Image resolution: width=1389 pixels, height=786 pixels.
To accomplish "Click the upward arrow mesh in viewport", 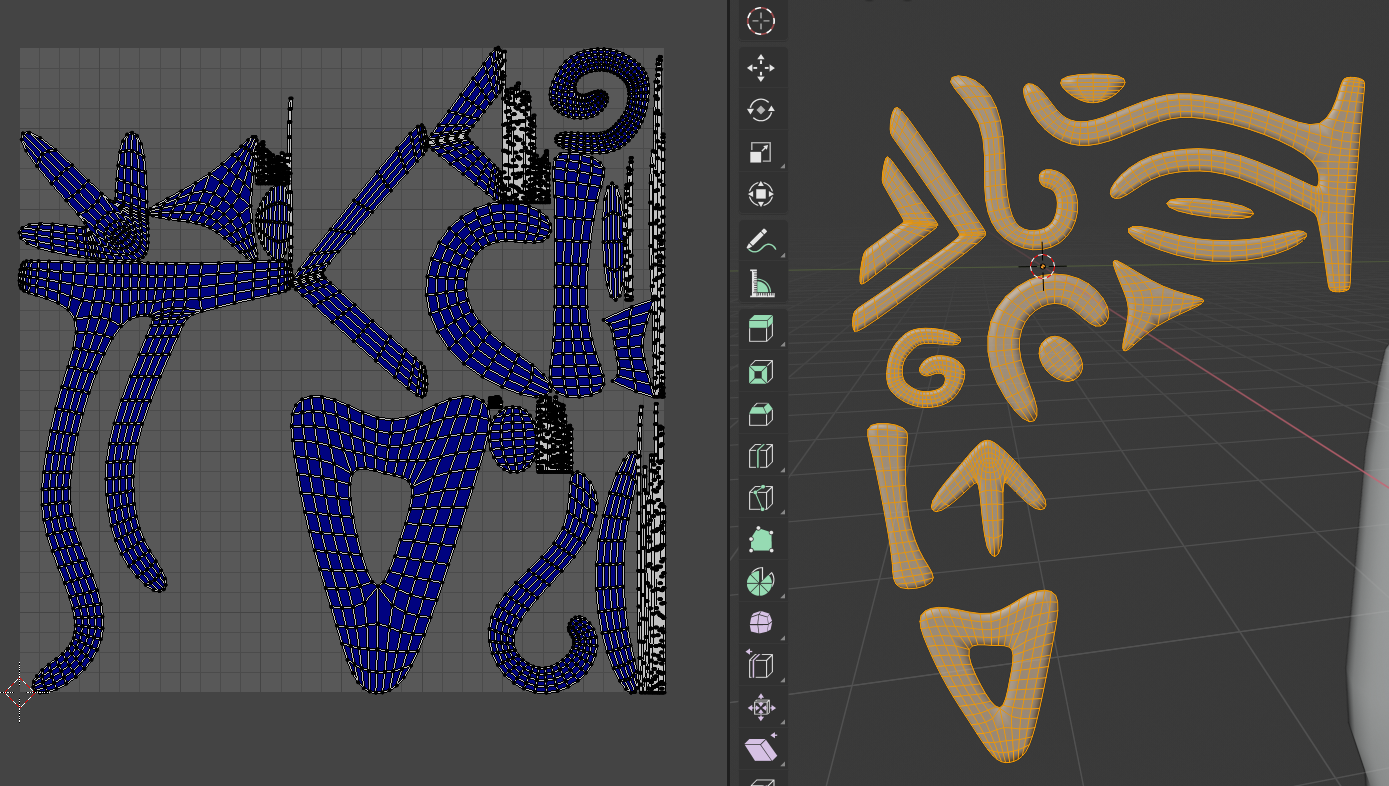I will coord(989,497).
